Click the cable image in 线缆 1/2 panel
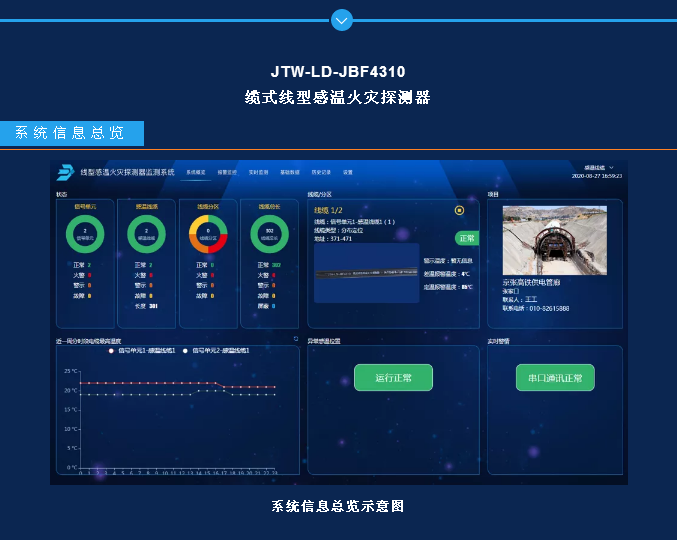 point(366,272)
